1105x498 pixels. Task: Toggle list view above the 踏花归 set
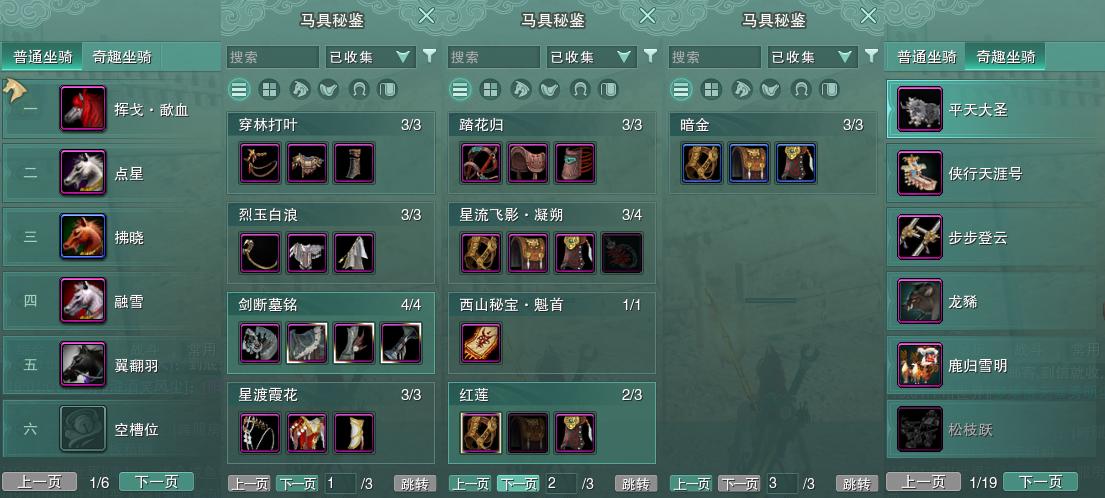tap(459, 89)
